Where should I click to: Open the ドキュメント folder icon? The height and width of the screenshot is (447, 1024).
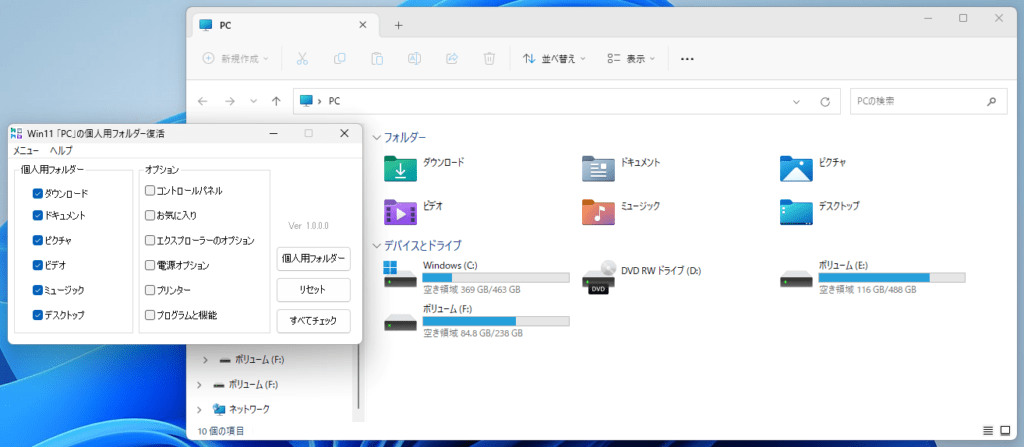coord(598,168)
